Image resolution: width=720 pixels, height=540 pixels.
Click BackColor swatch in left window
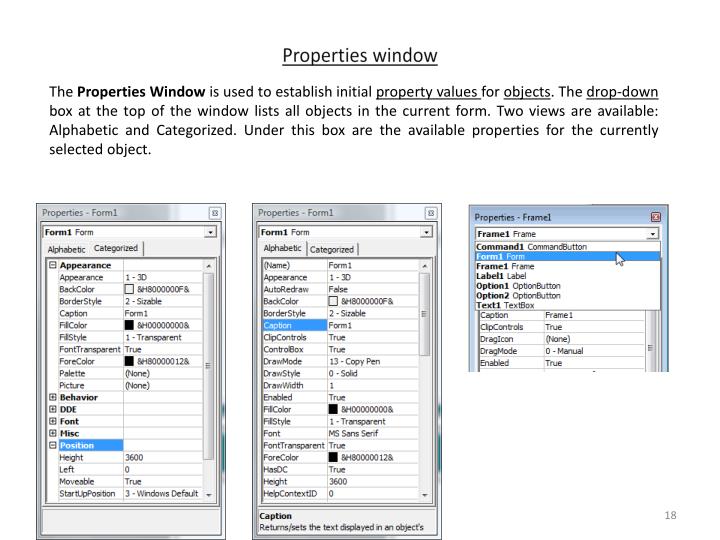(129, 289)
